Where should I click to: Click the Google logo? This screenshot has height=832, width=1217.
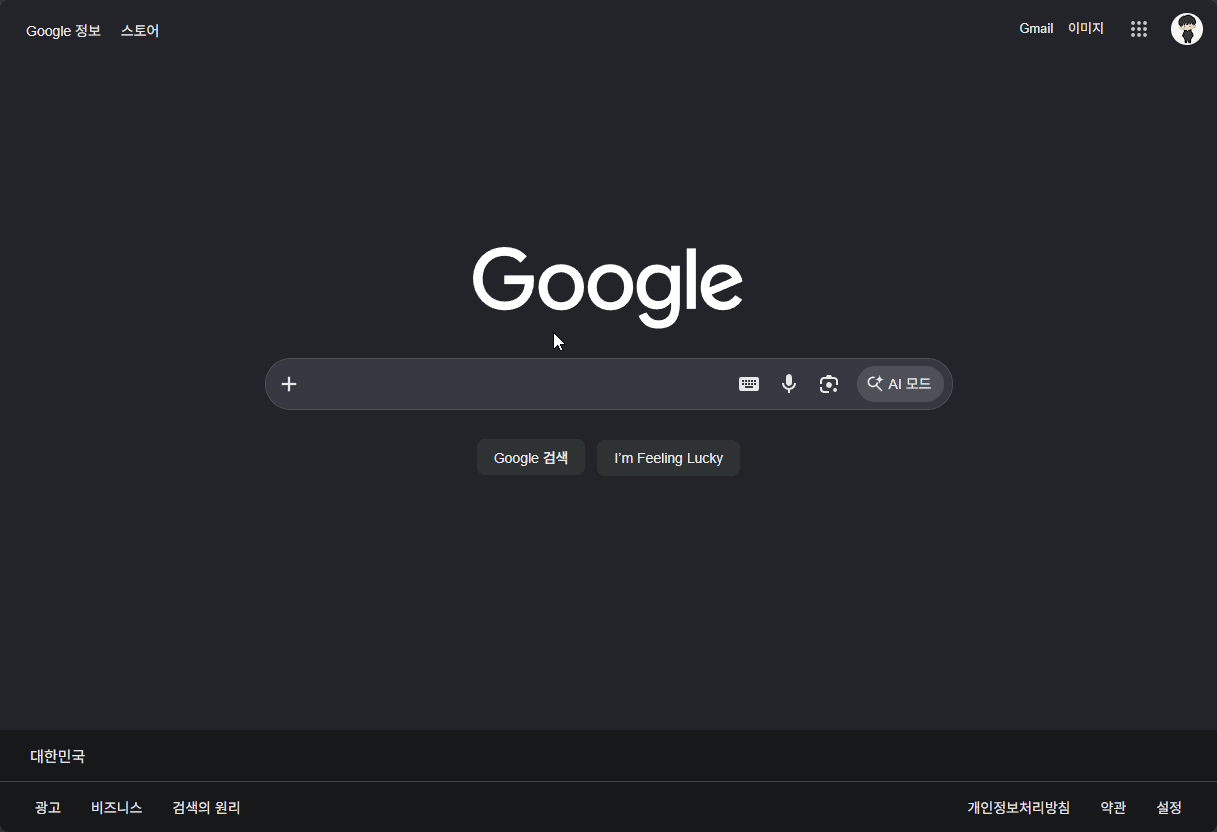[608, 286]
